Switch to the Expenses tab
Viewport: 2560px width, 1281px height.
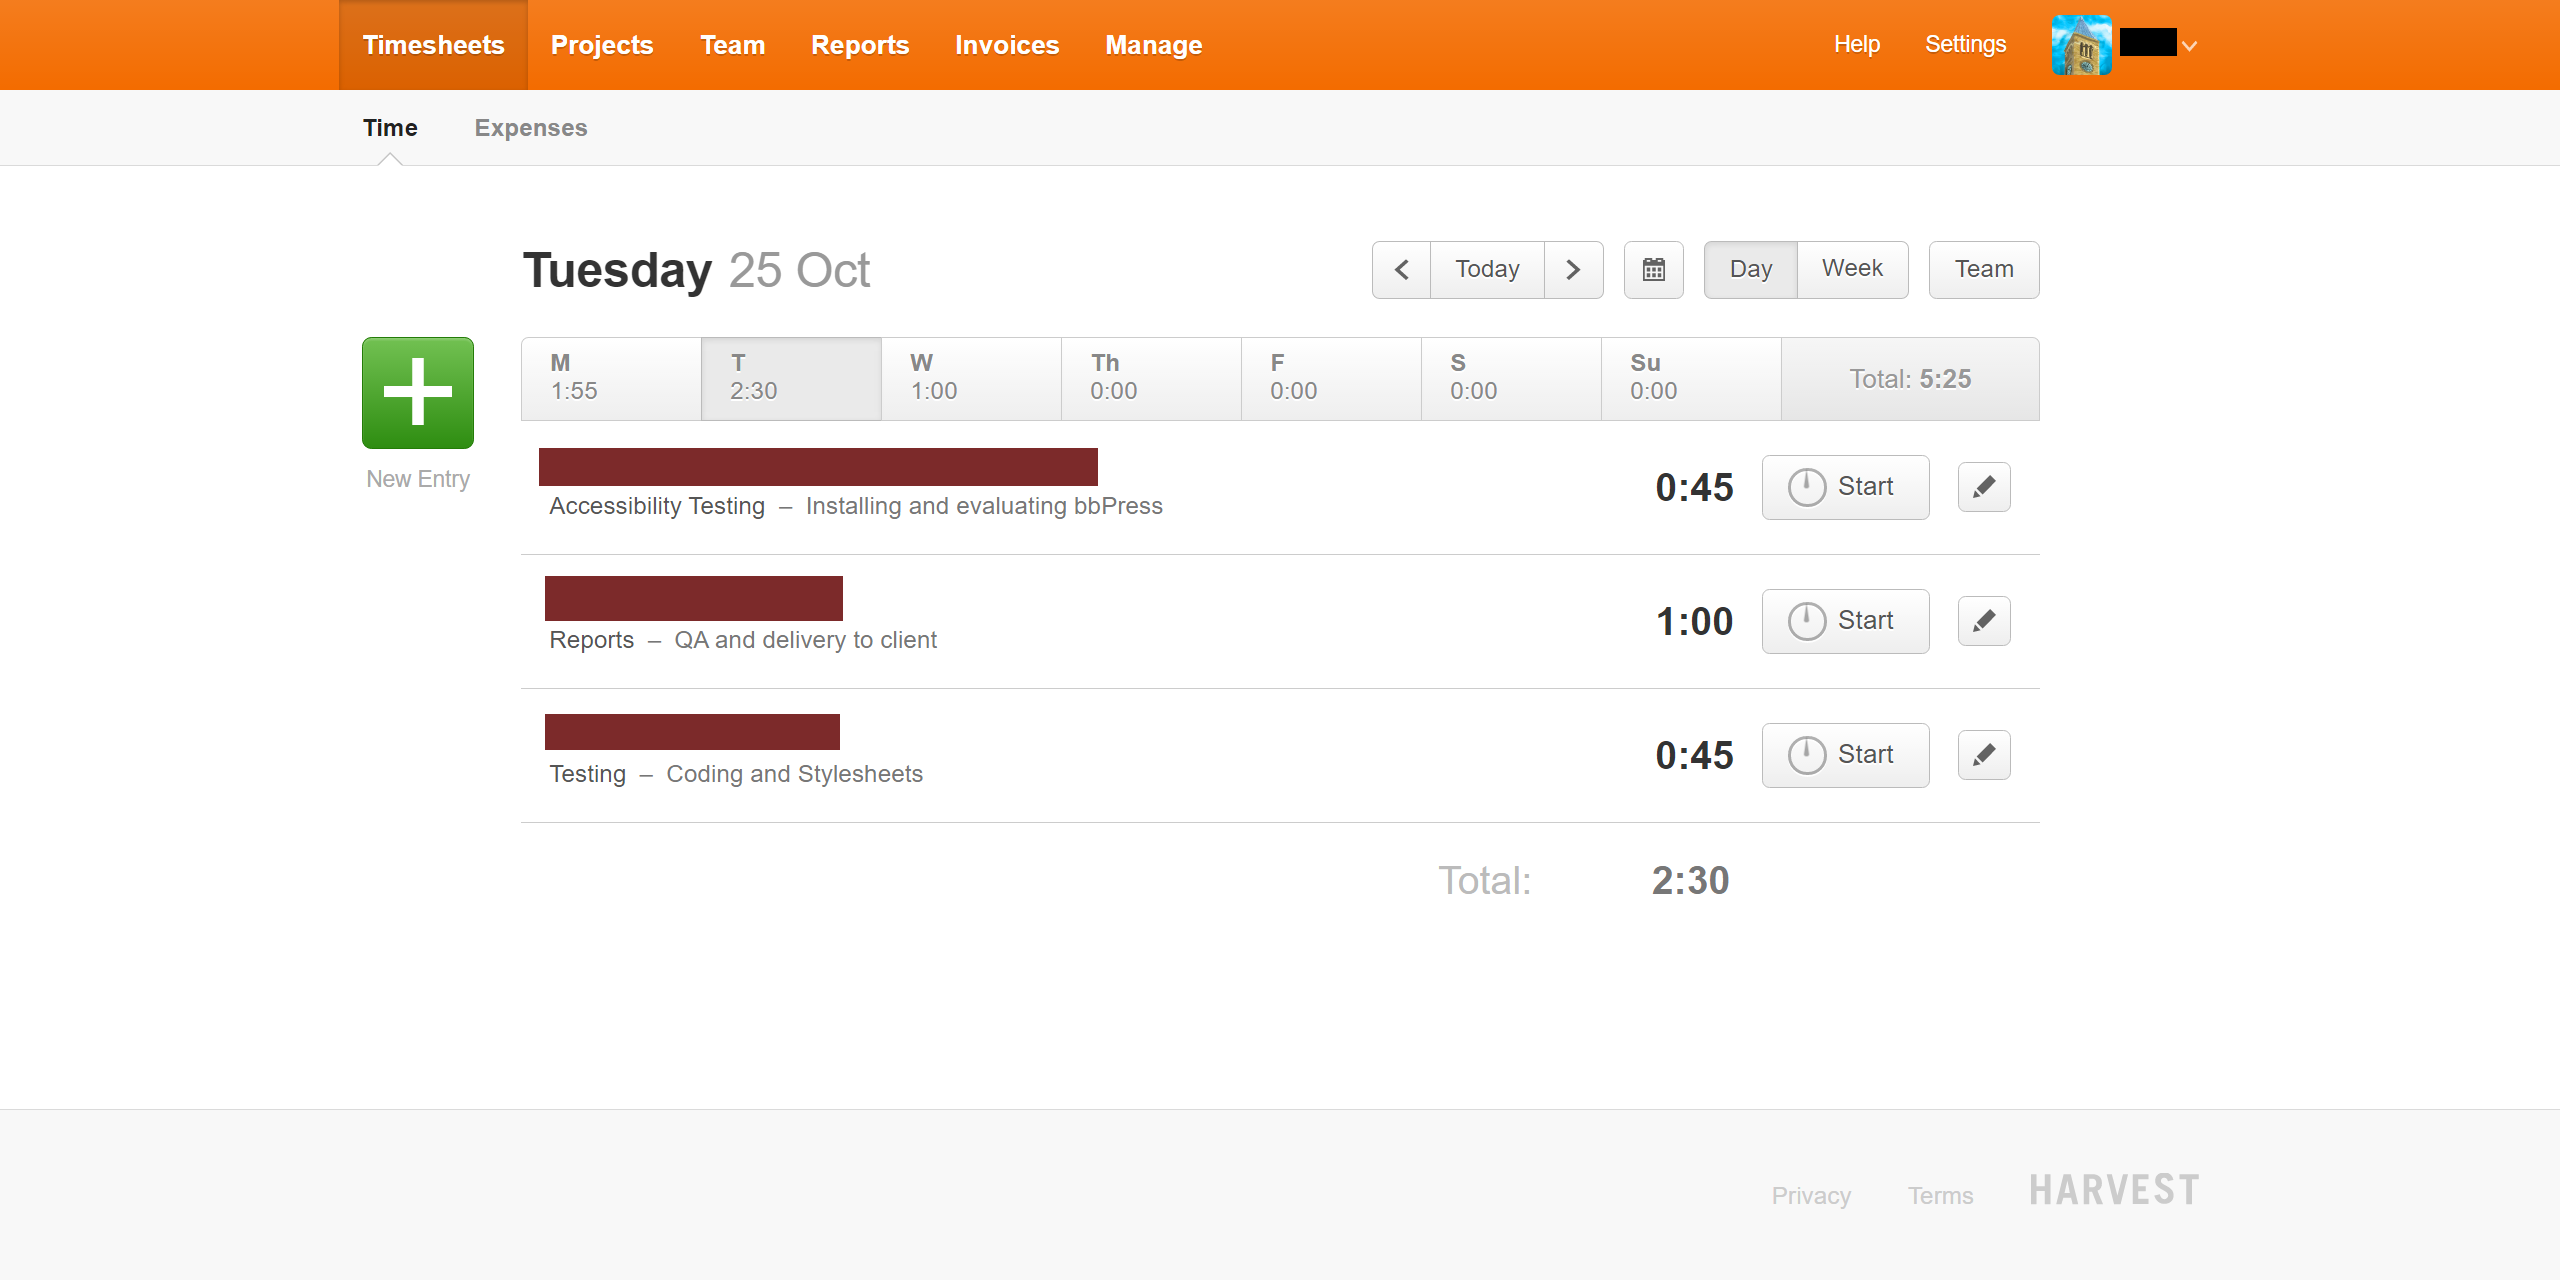click(x=529, y=127)
